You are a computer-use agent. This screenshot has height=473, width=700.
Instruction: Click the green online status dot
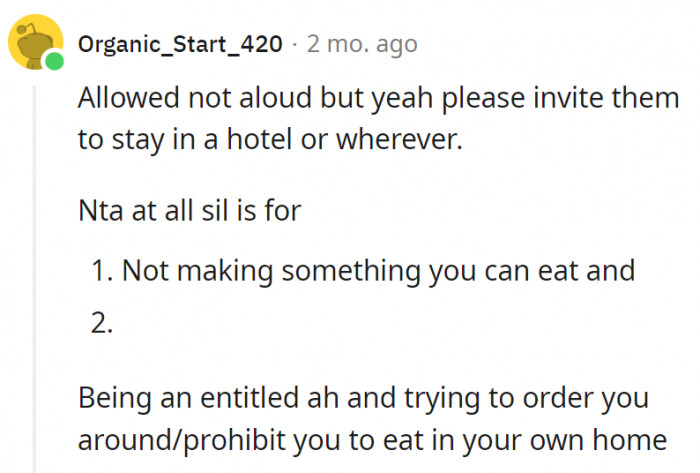[53, 62]
